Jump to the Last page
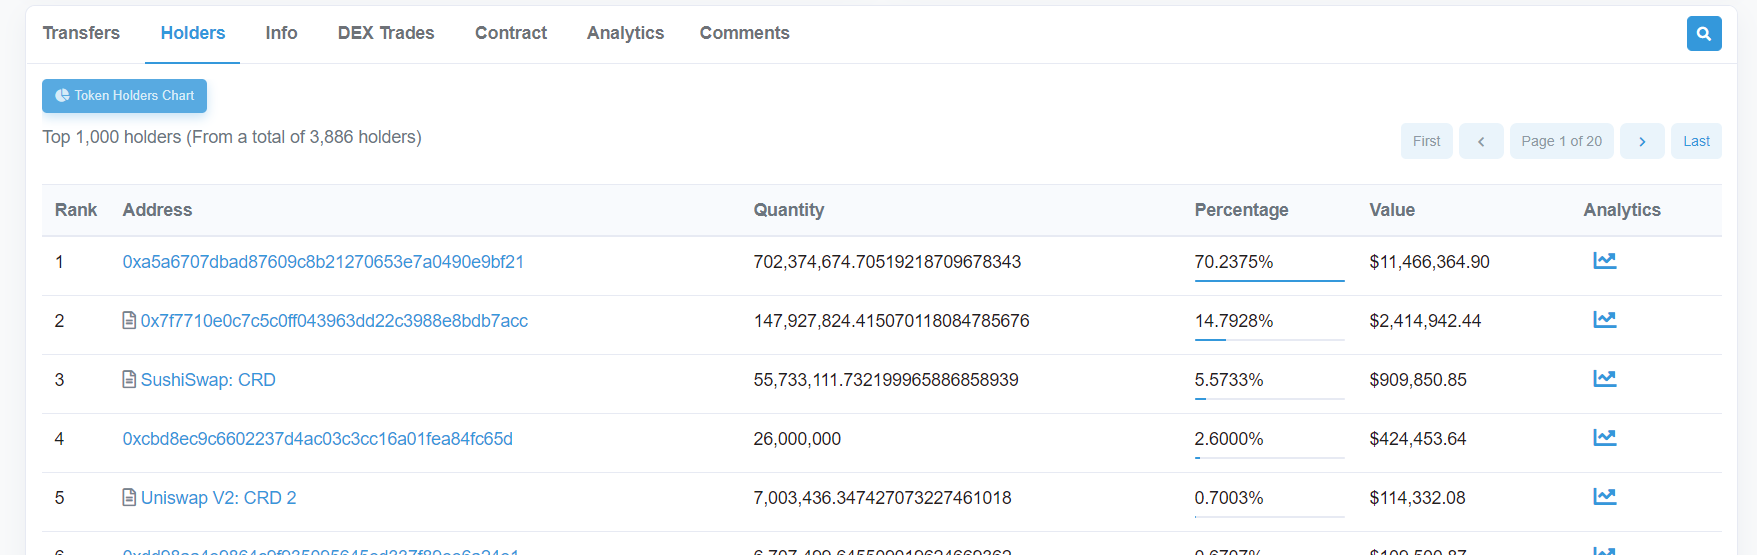Image resolution: width=1757 pixels, height=555 pixels. 1695,142
